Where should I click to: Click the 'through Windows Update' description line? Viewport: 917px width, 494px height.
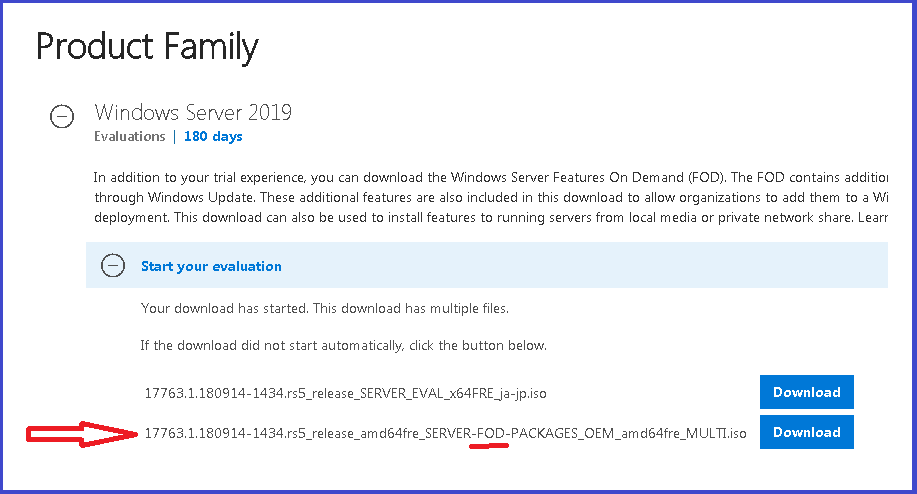tap(490, 197)
